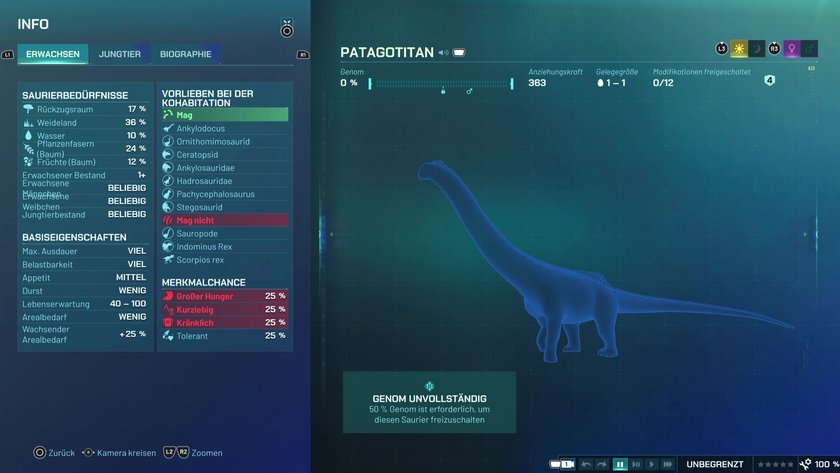
Task: Select the daytime sun lighting toggle
Action: point(739,49)
